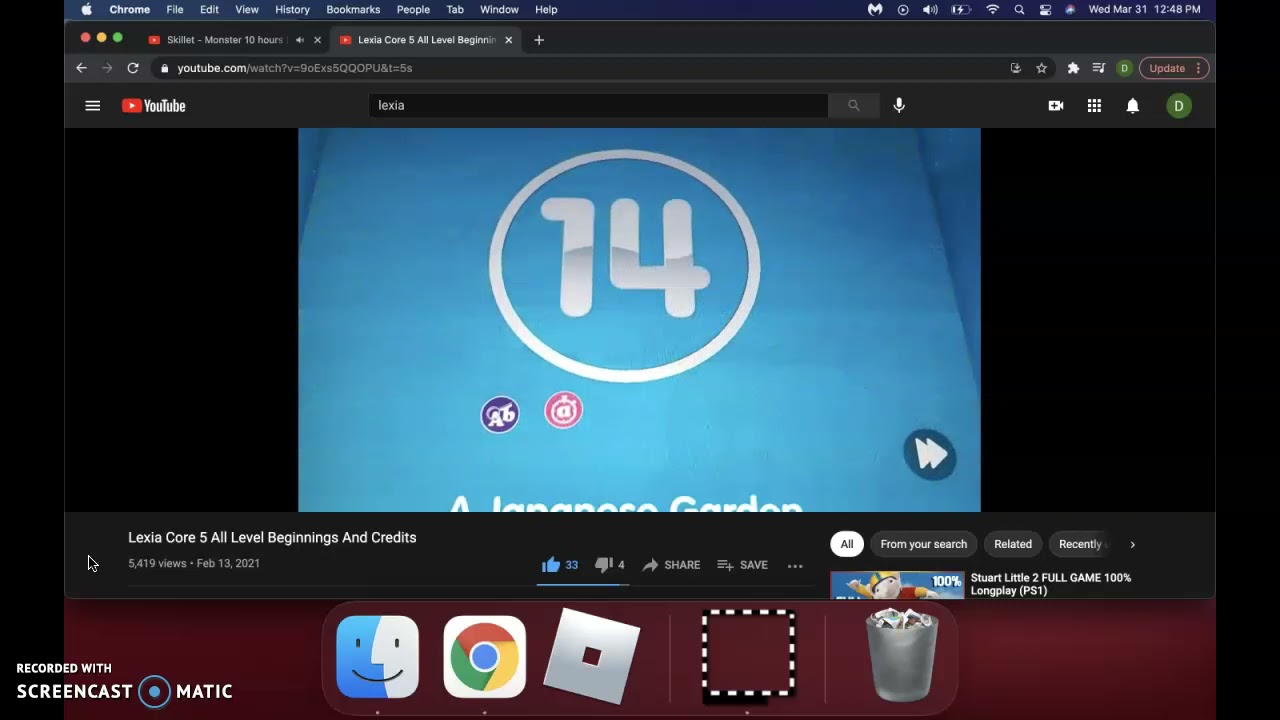
Task: Open volume control in menu bar
Action: click(x=931, y=10)
